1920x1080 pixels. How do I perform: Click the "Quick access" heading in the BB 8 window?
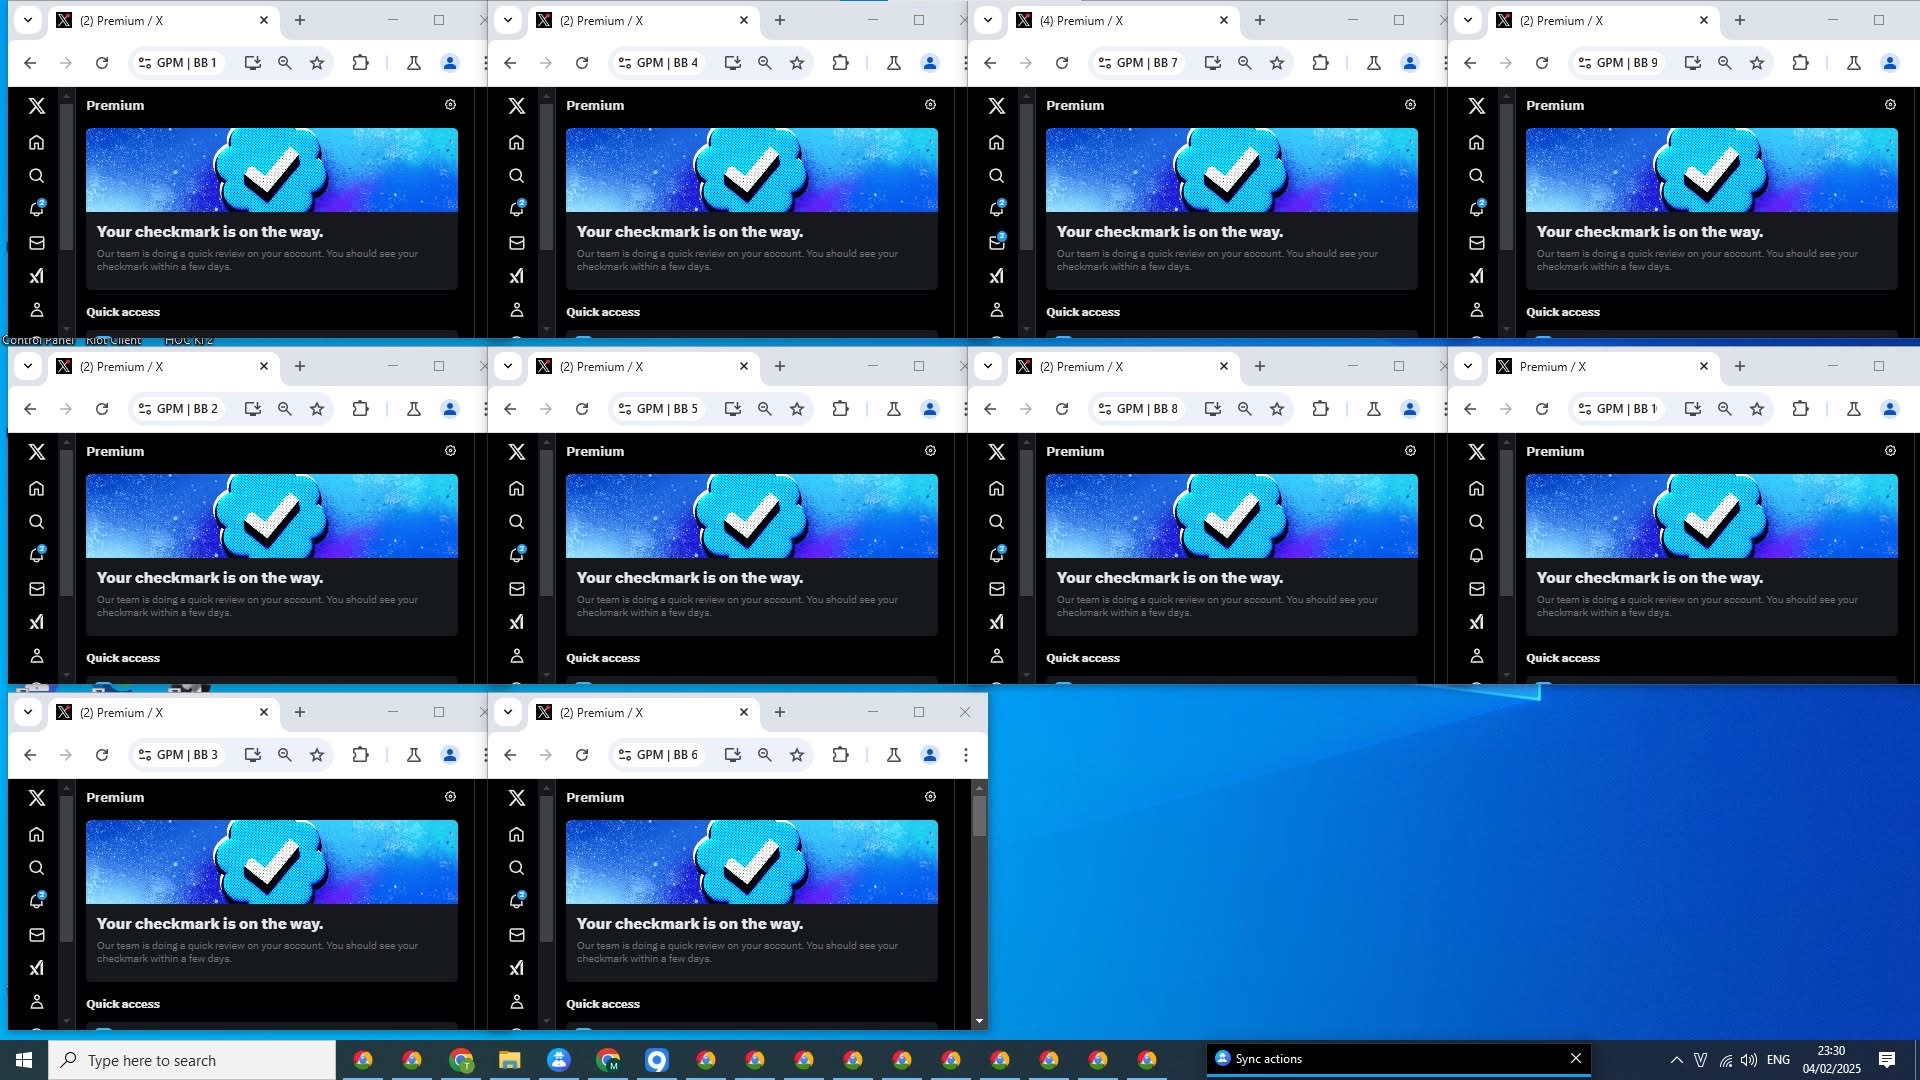coord(1083,658)
